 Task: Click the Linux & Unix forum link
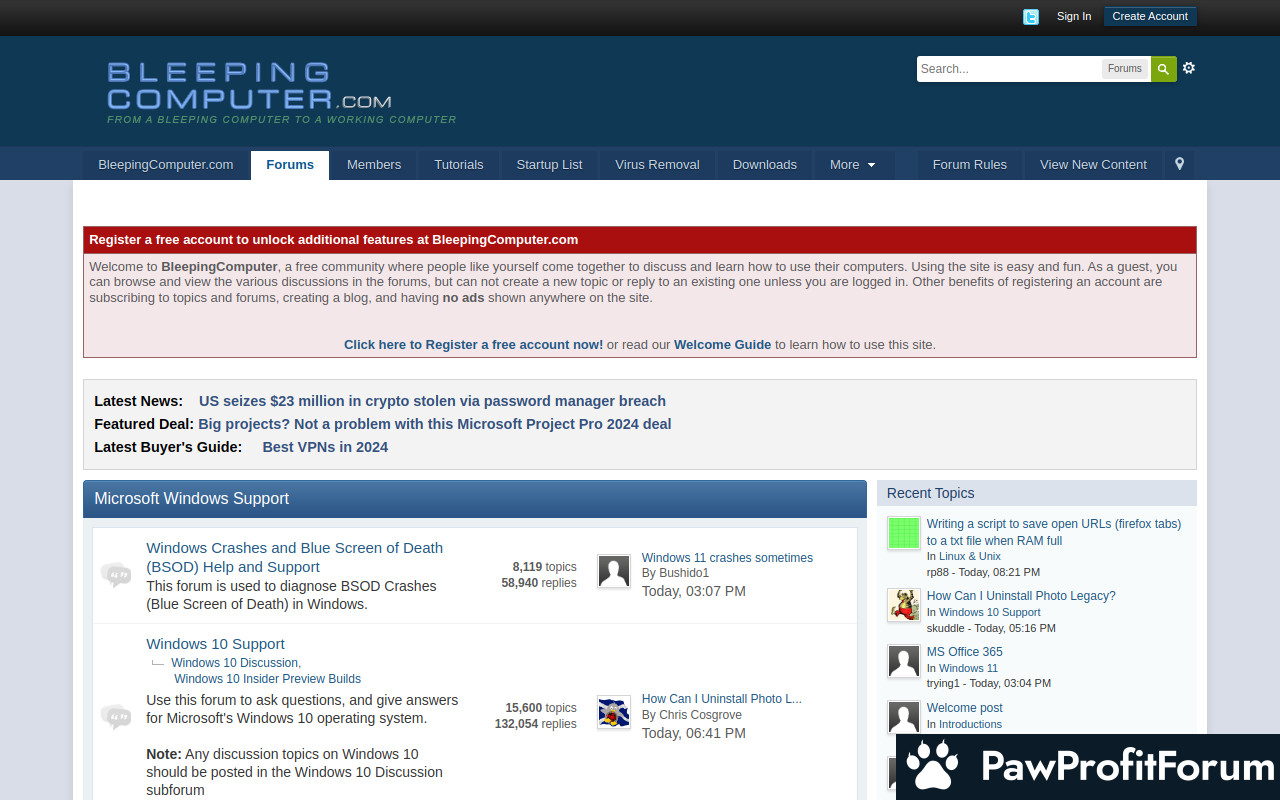pos(969,556)
